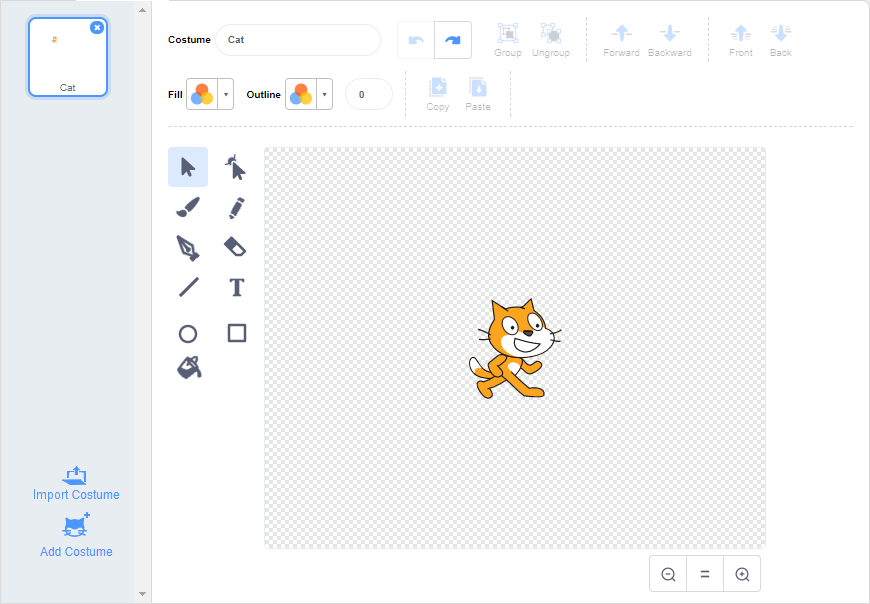Pick the Rectangle shape tool

tap(236, 333)
